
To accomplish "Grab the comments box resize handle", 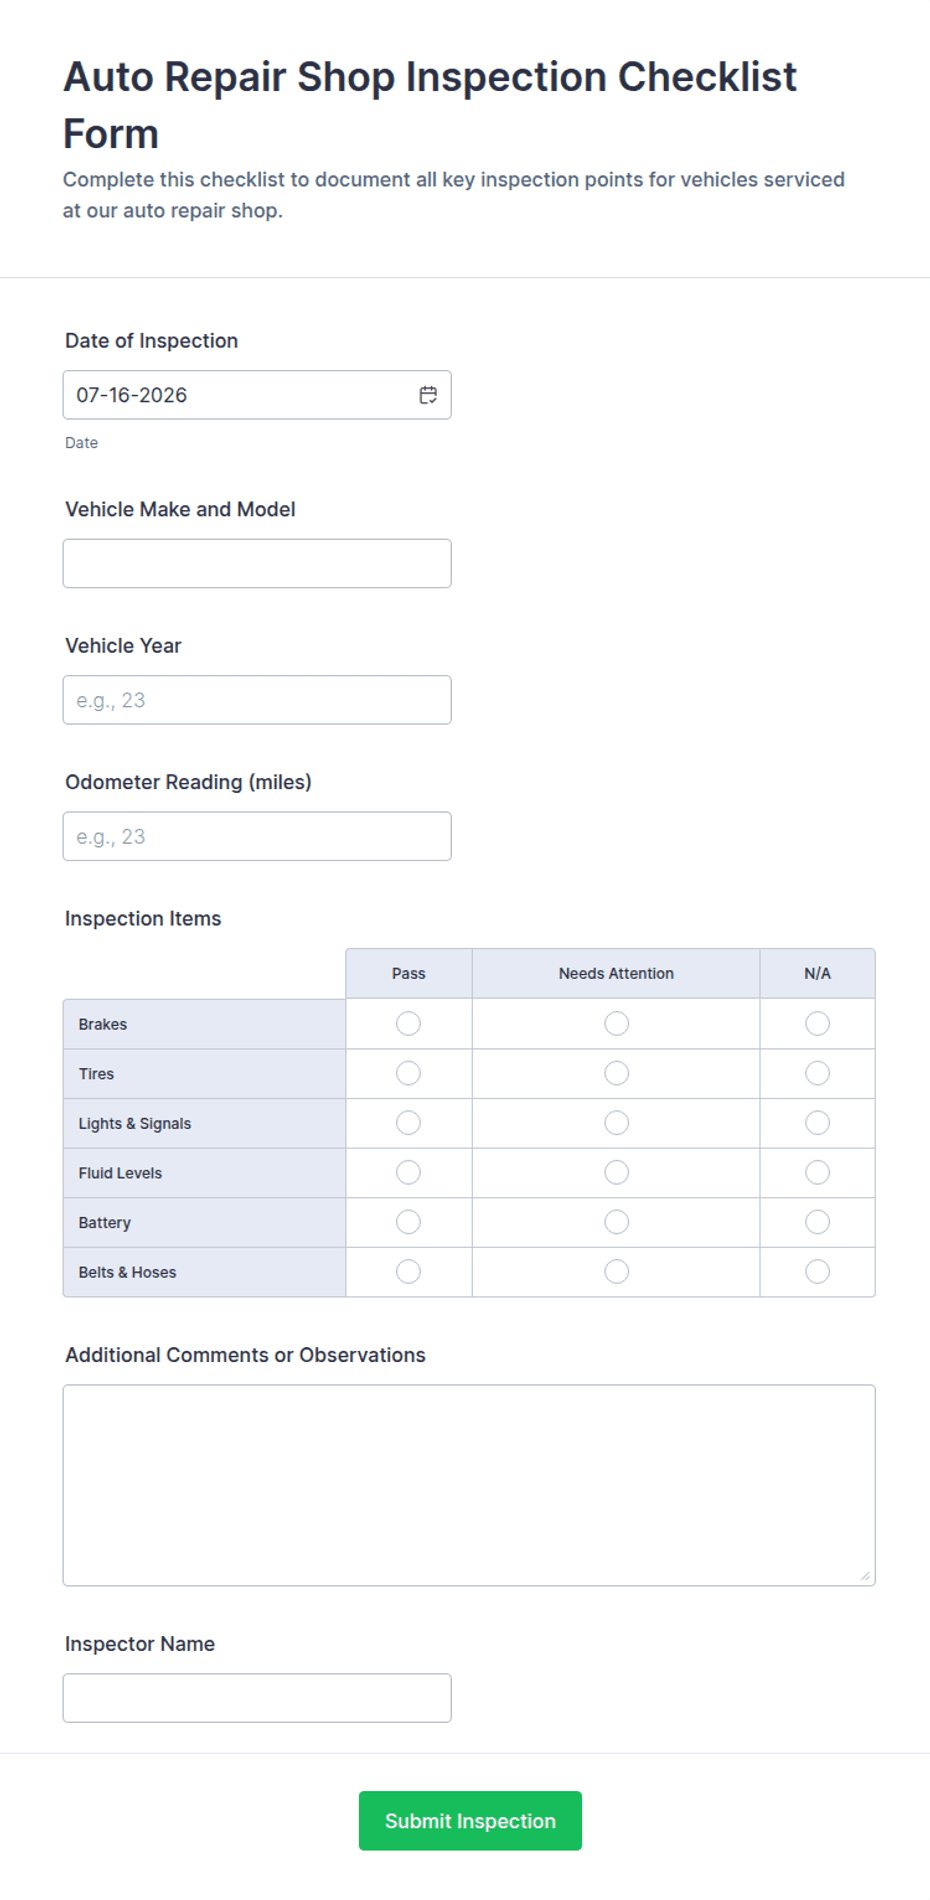I will coord(865,1576).
